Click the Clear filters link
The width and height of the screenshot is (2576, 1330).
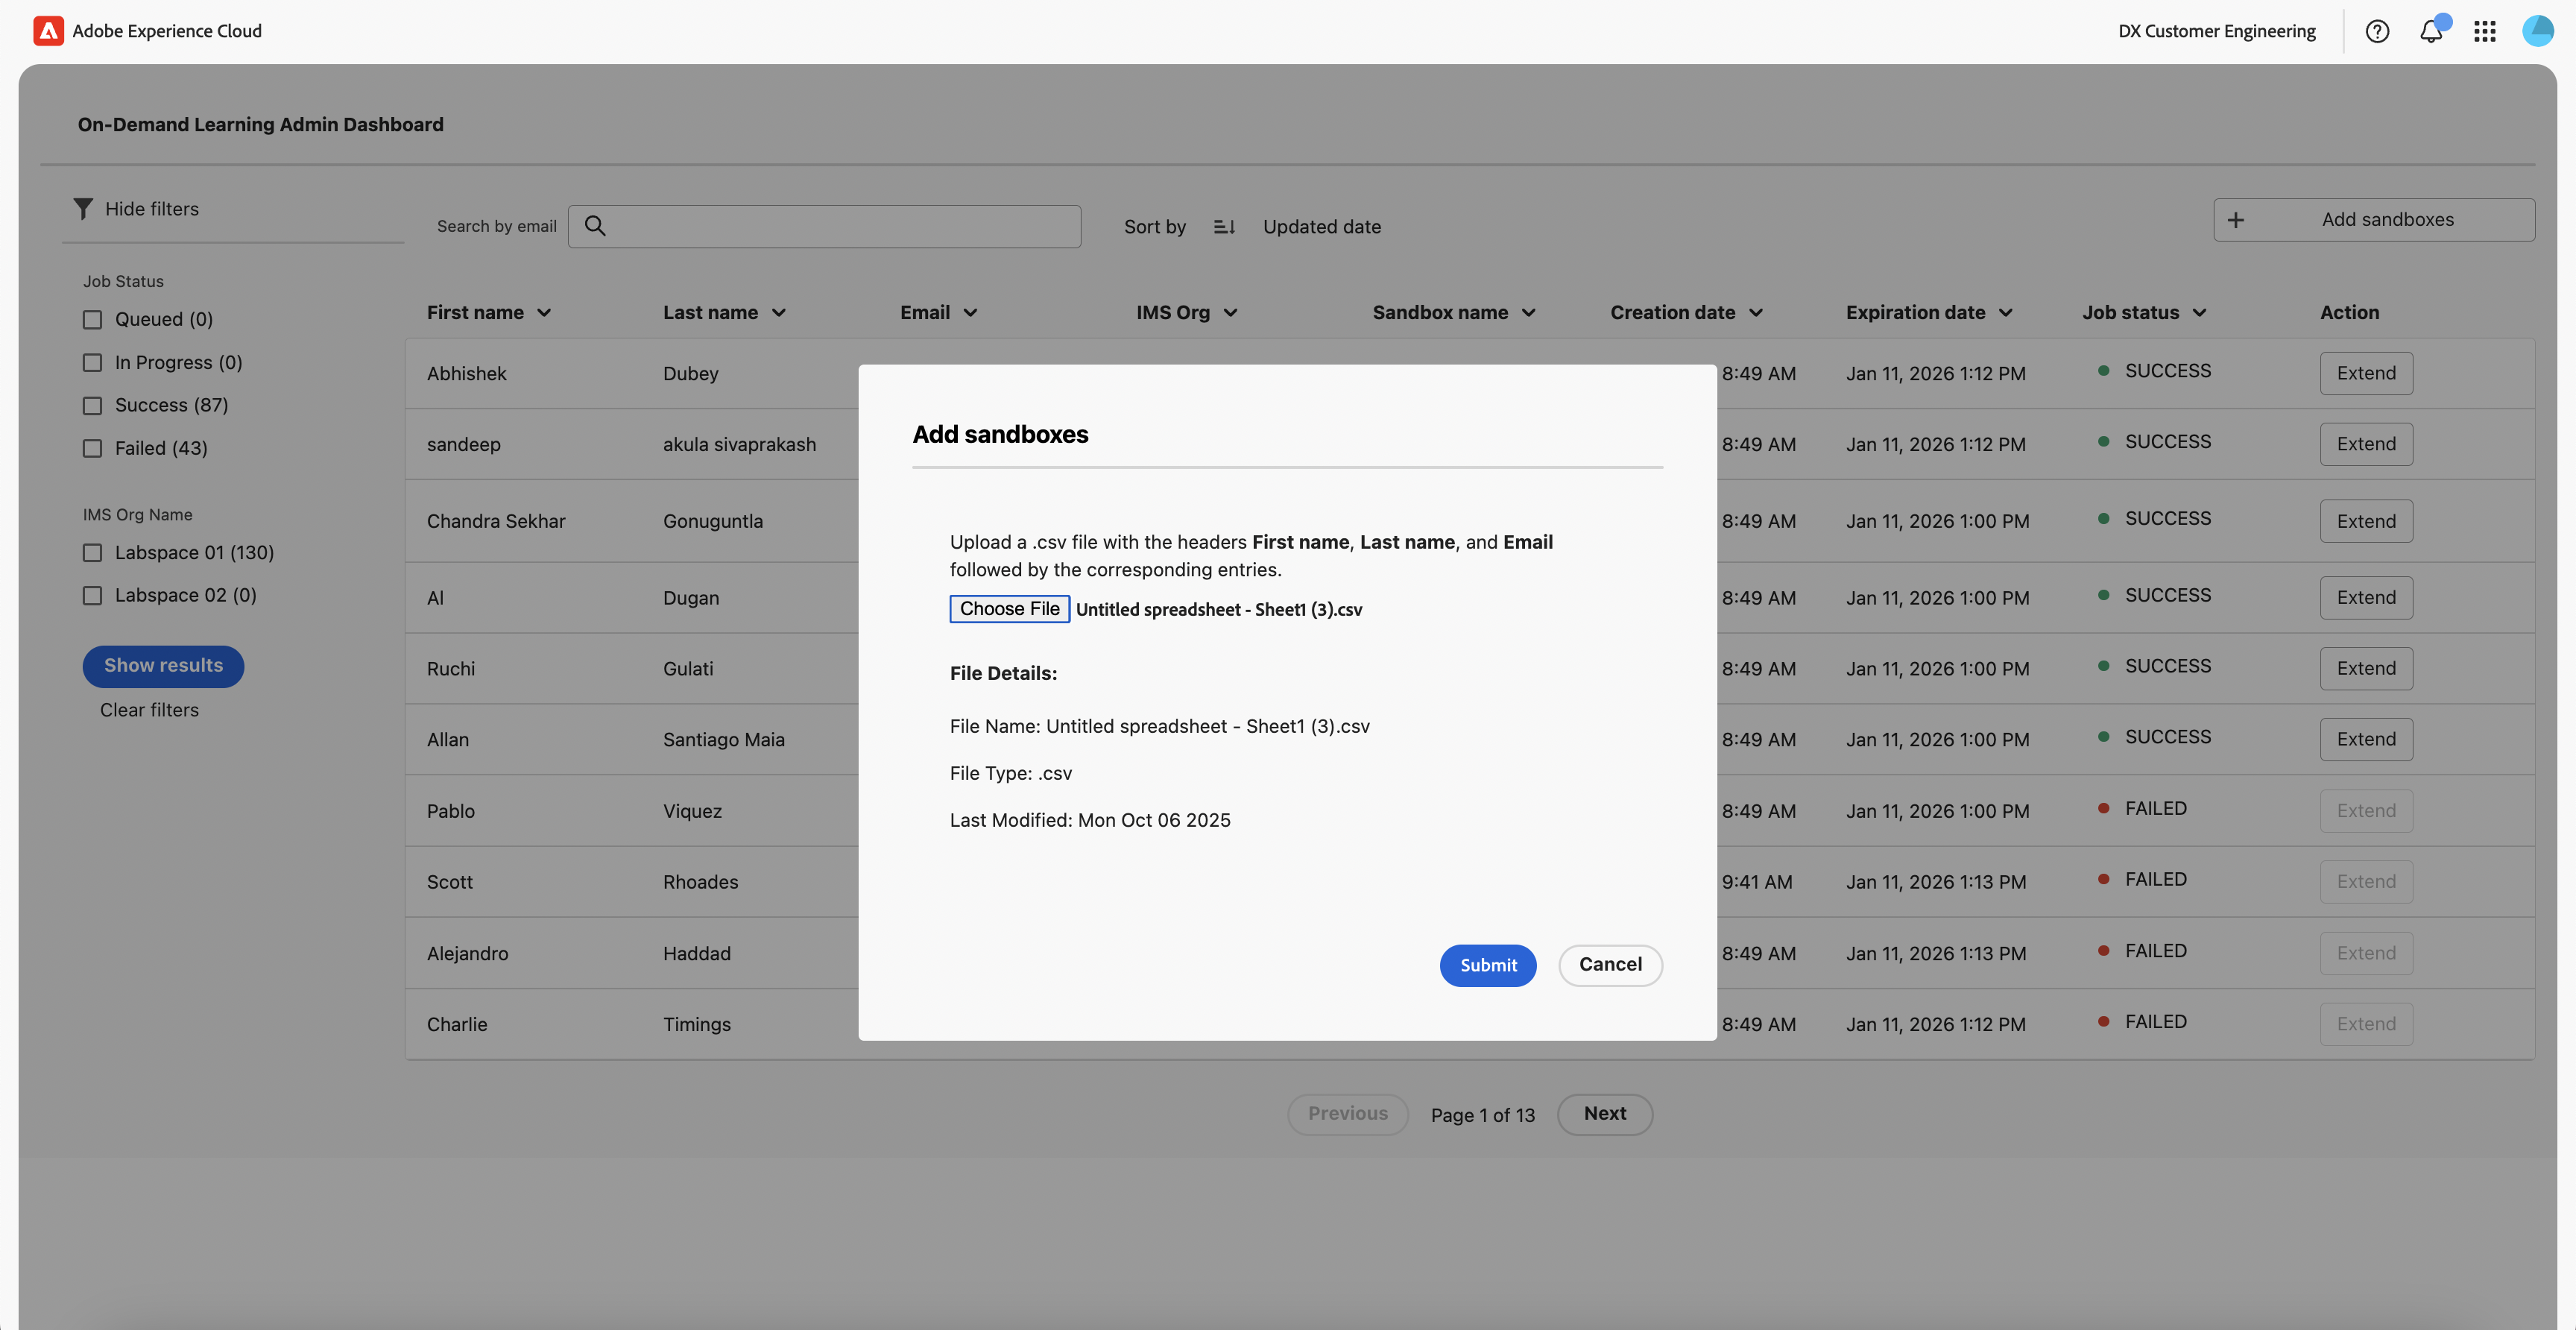pyautogui.click(x=149, y=710)
